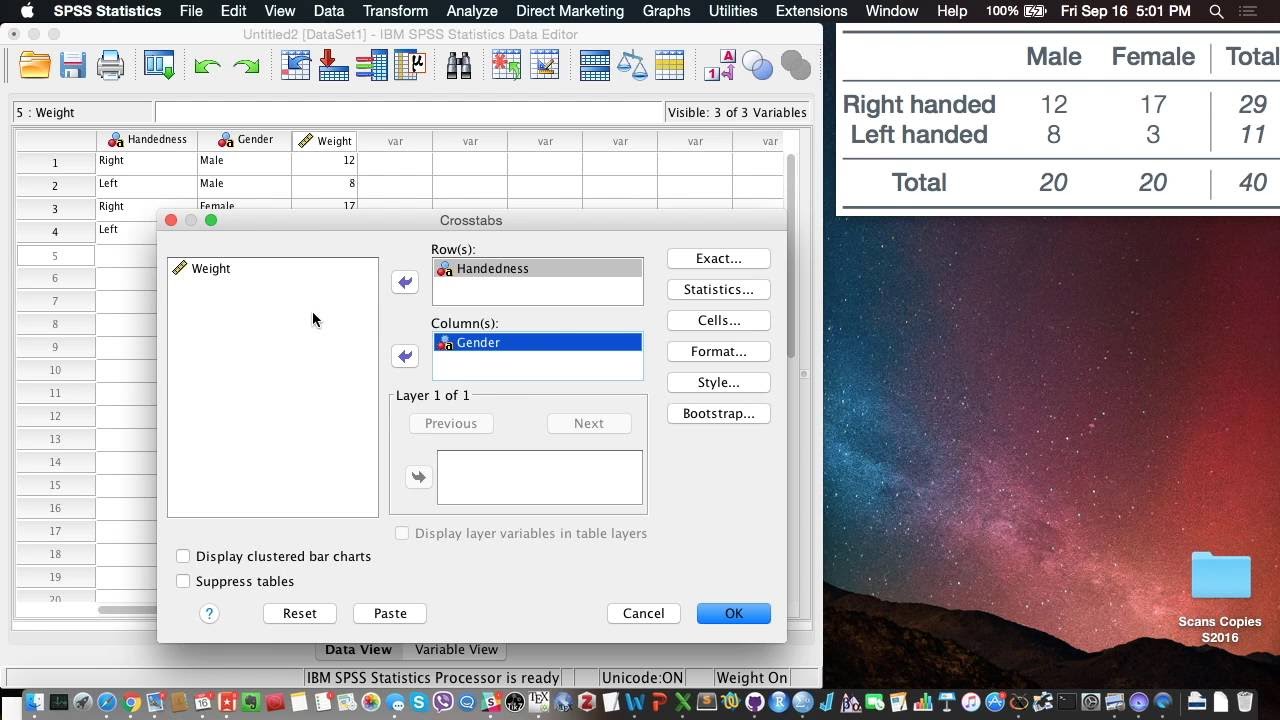Image resolution: width=1280 pixels, height=720 pixels.
Task: Open Safari from the Dock
Action: click(107, 702)
